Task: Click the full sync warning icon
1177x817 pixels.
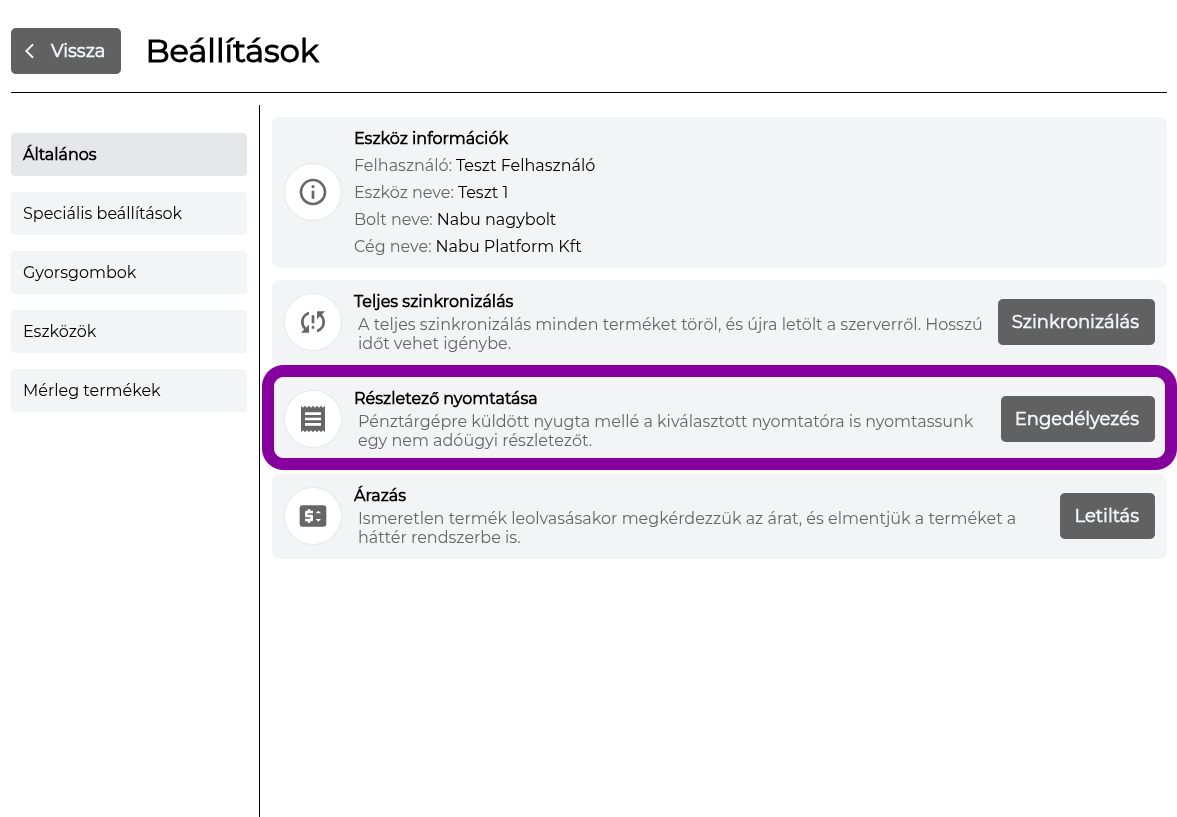Action: coord(313,322)
